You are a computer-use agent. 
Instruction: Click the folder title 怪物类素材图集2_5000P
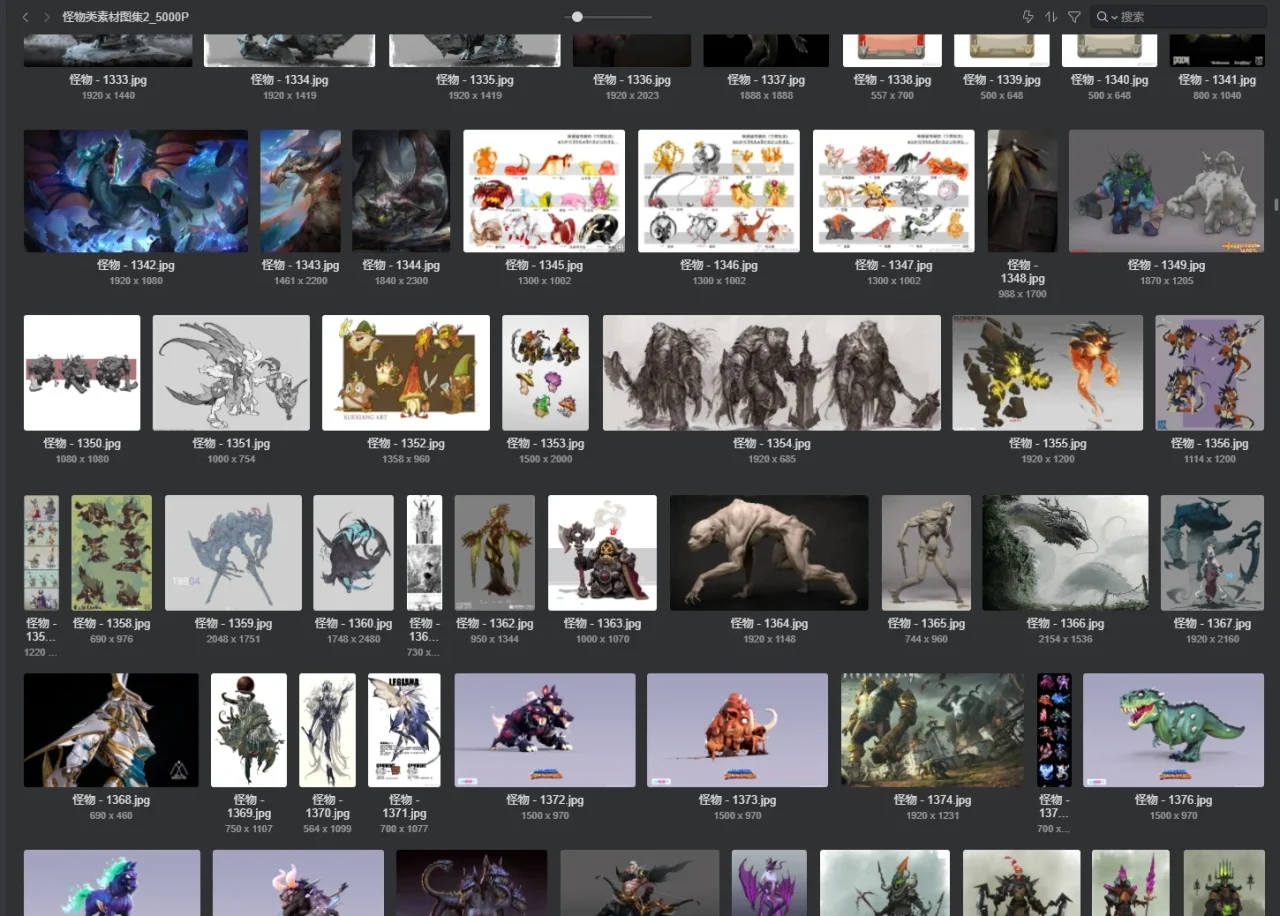pos(125,17)
